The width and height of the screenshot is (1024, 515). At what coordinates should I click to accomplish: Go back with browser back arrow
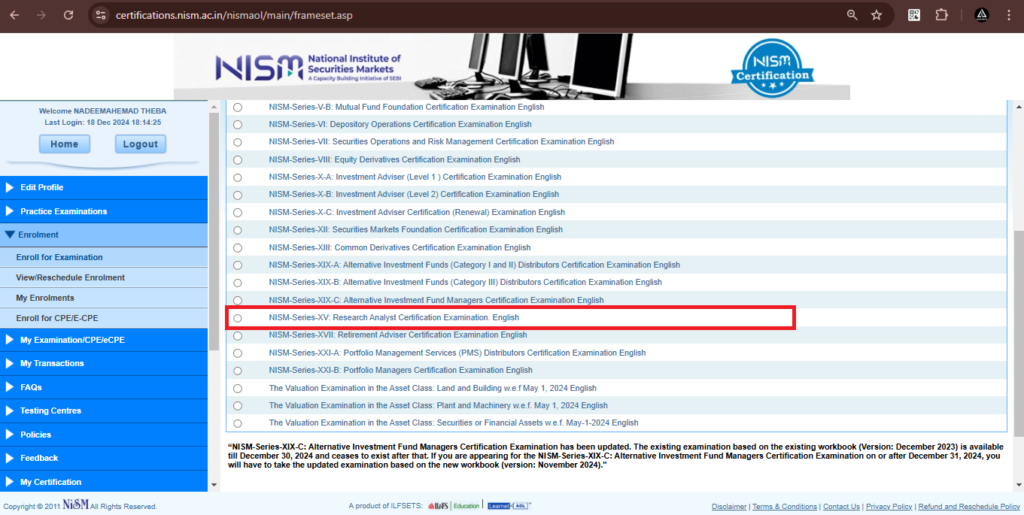point(14,15)
